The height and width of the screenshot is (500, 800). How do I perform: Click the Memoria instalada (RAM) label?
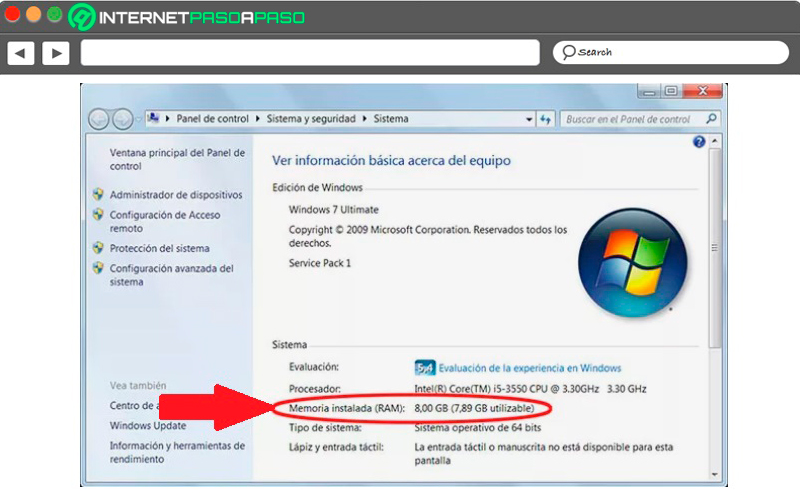point(347,408)
